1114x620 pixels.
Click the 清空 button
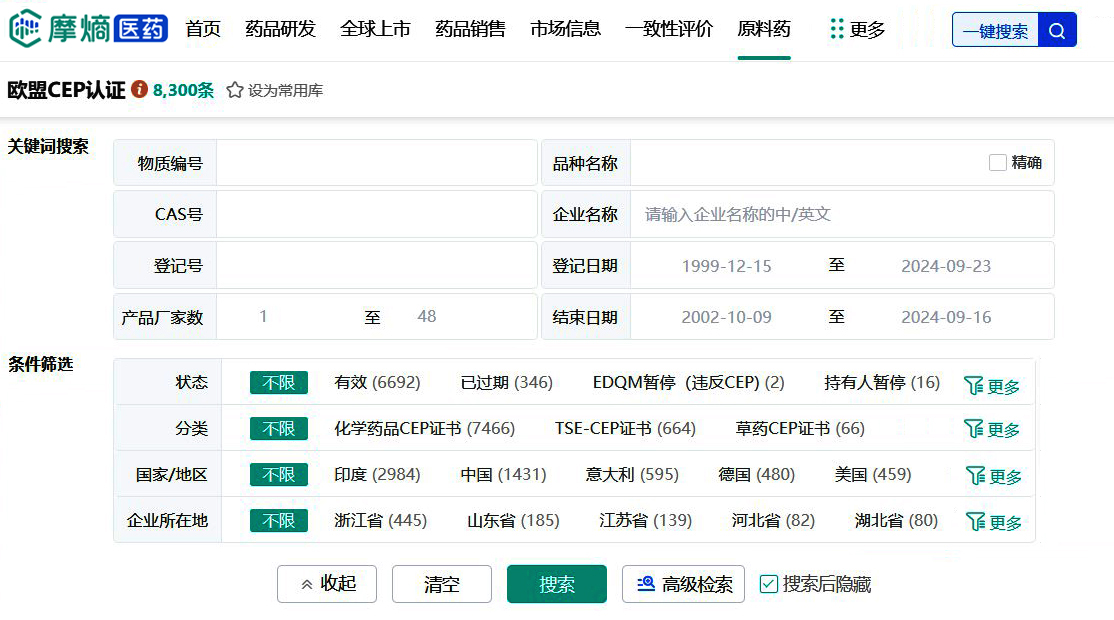point(442,584)
